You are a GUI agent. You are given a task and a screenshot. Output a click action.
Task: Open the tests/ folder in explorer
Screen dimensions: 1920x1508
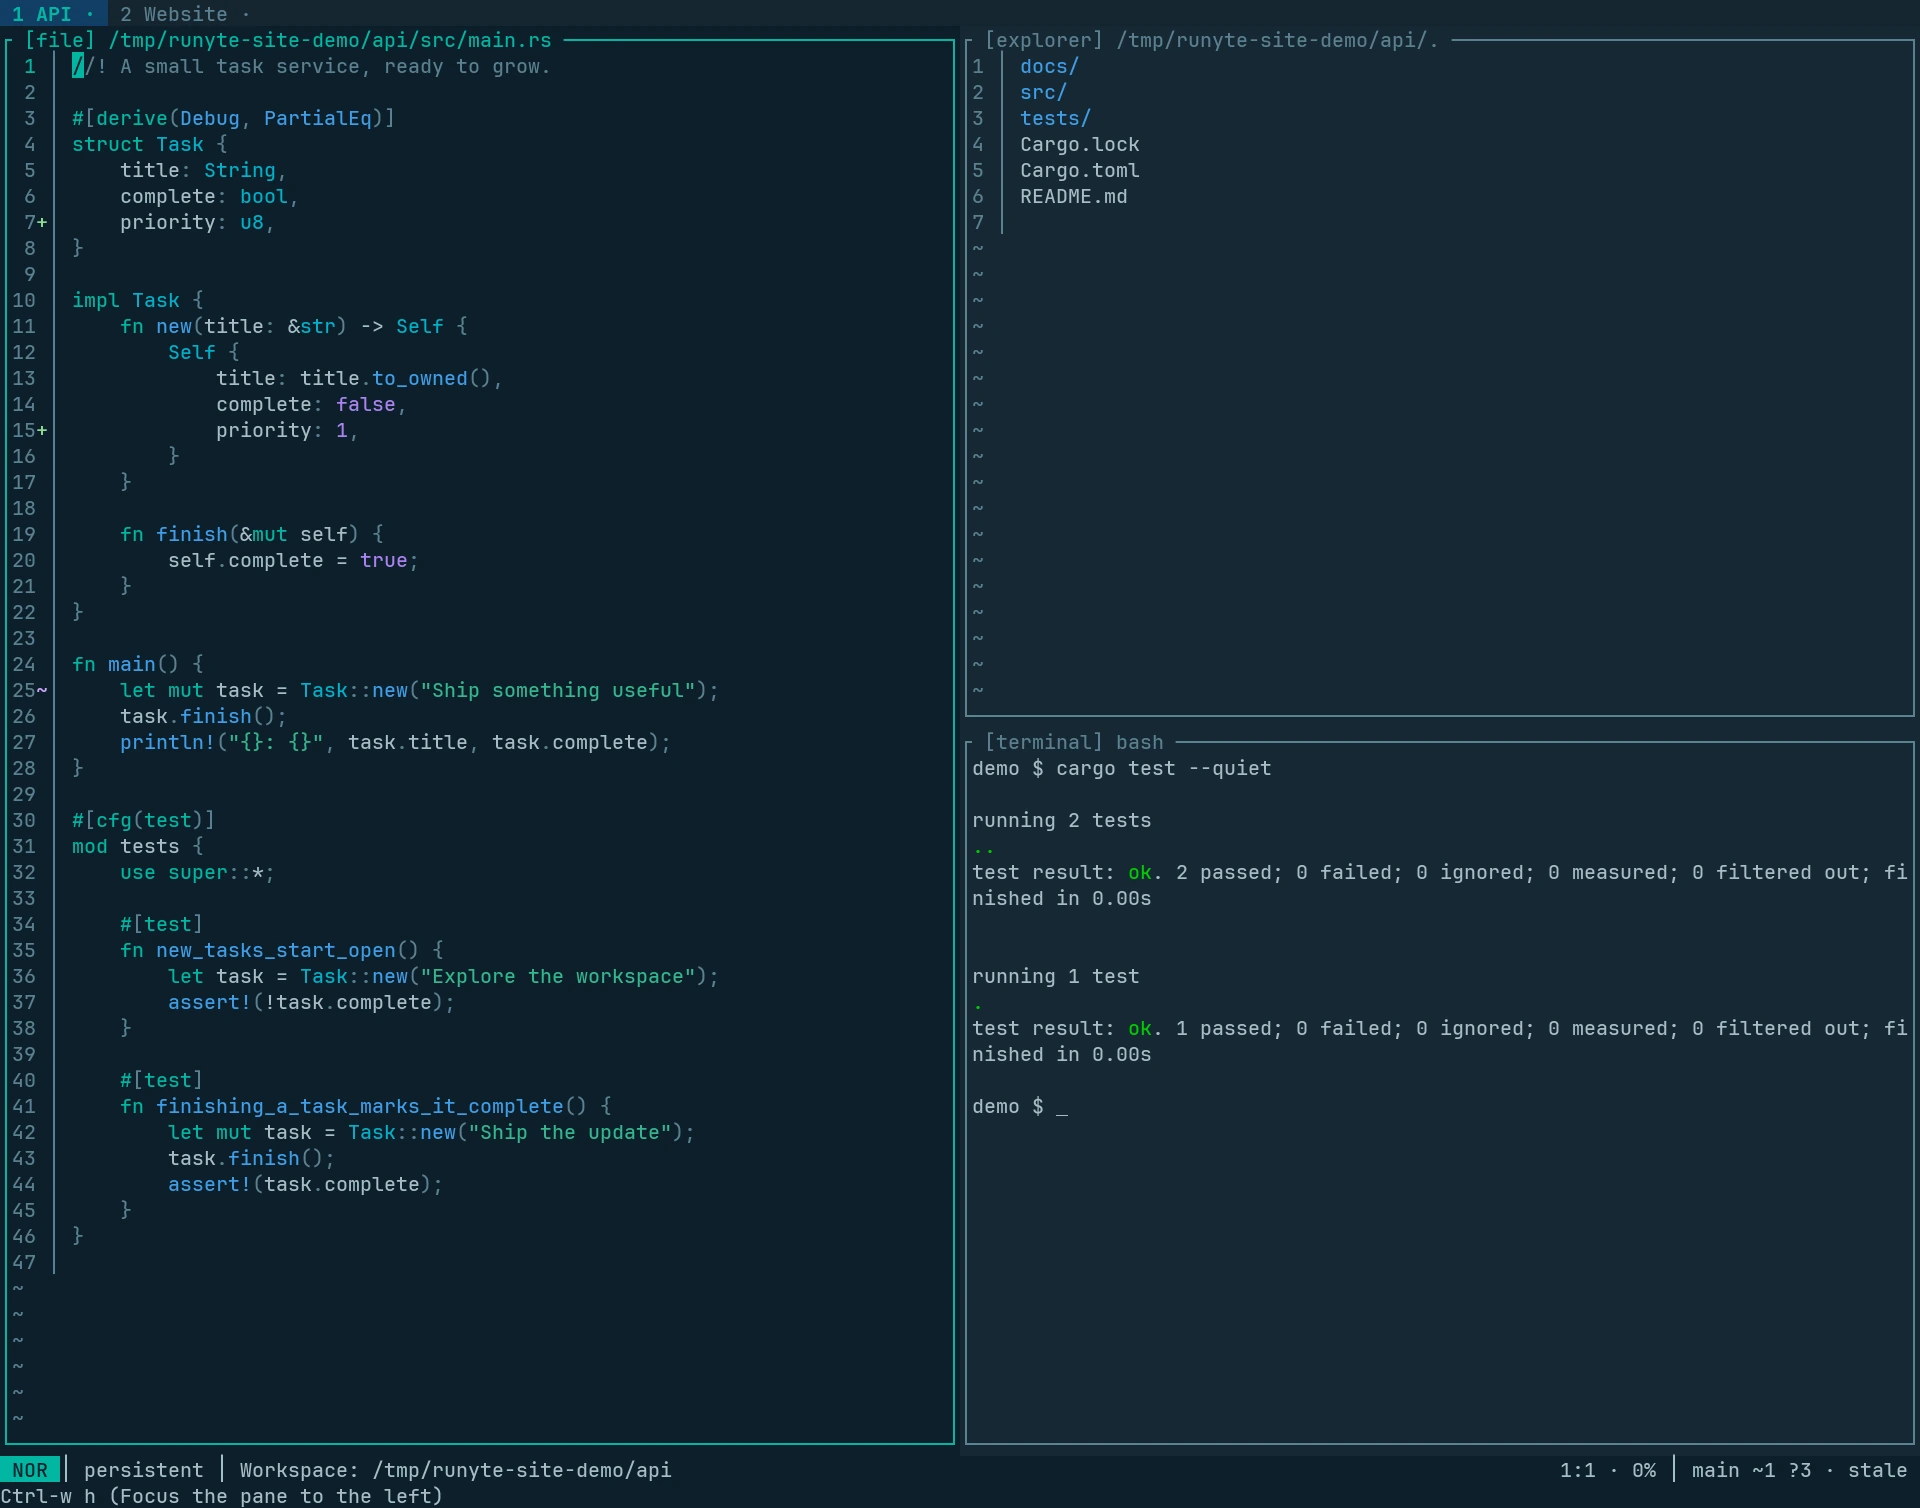[1055, 119]
